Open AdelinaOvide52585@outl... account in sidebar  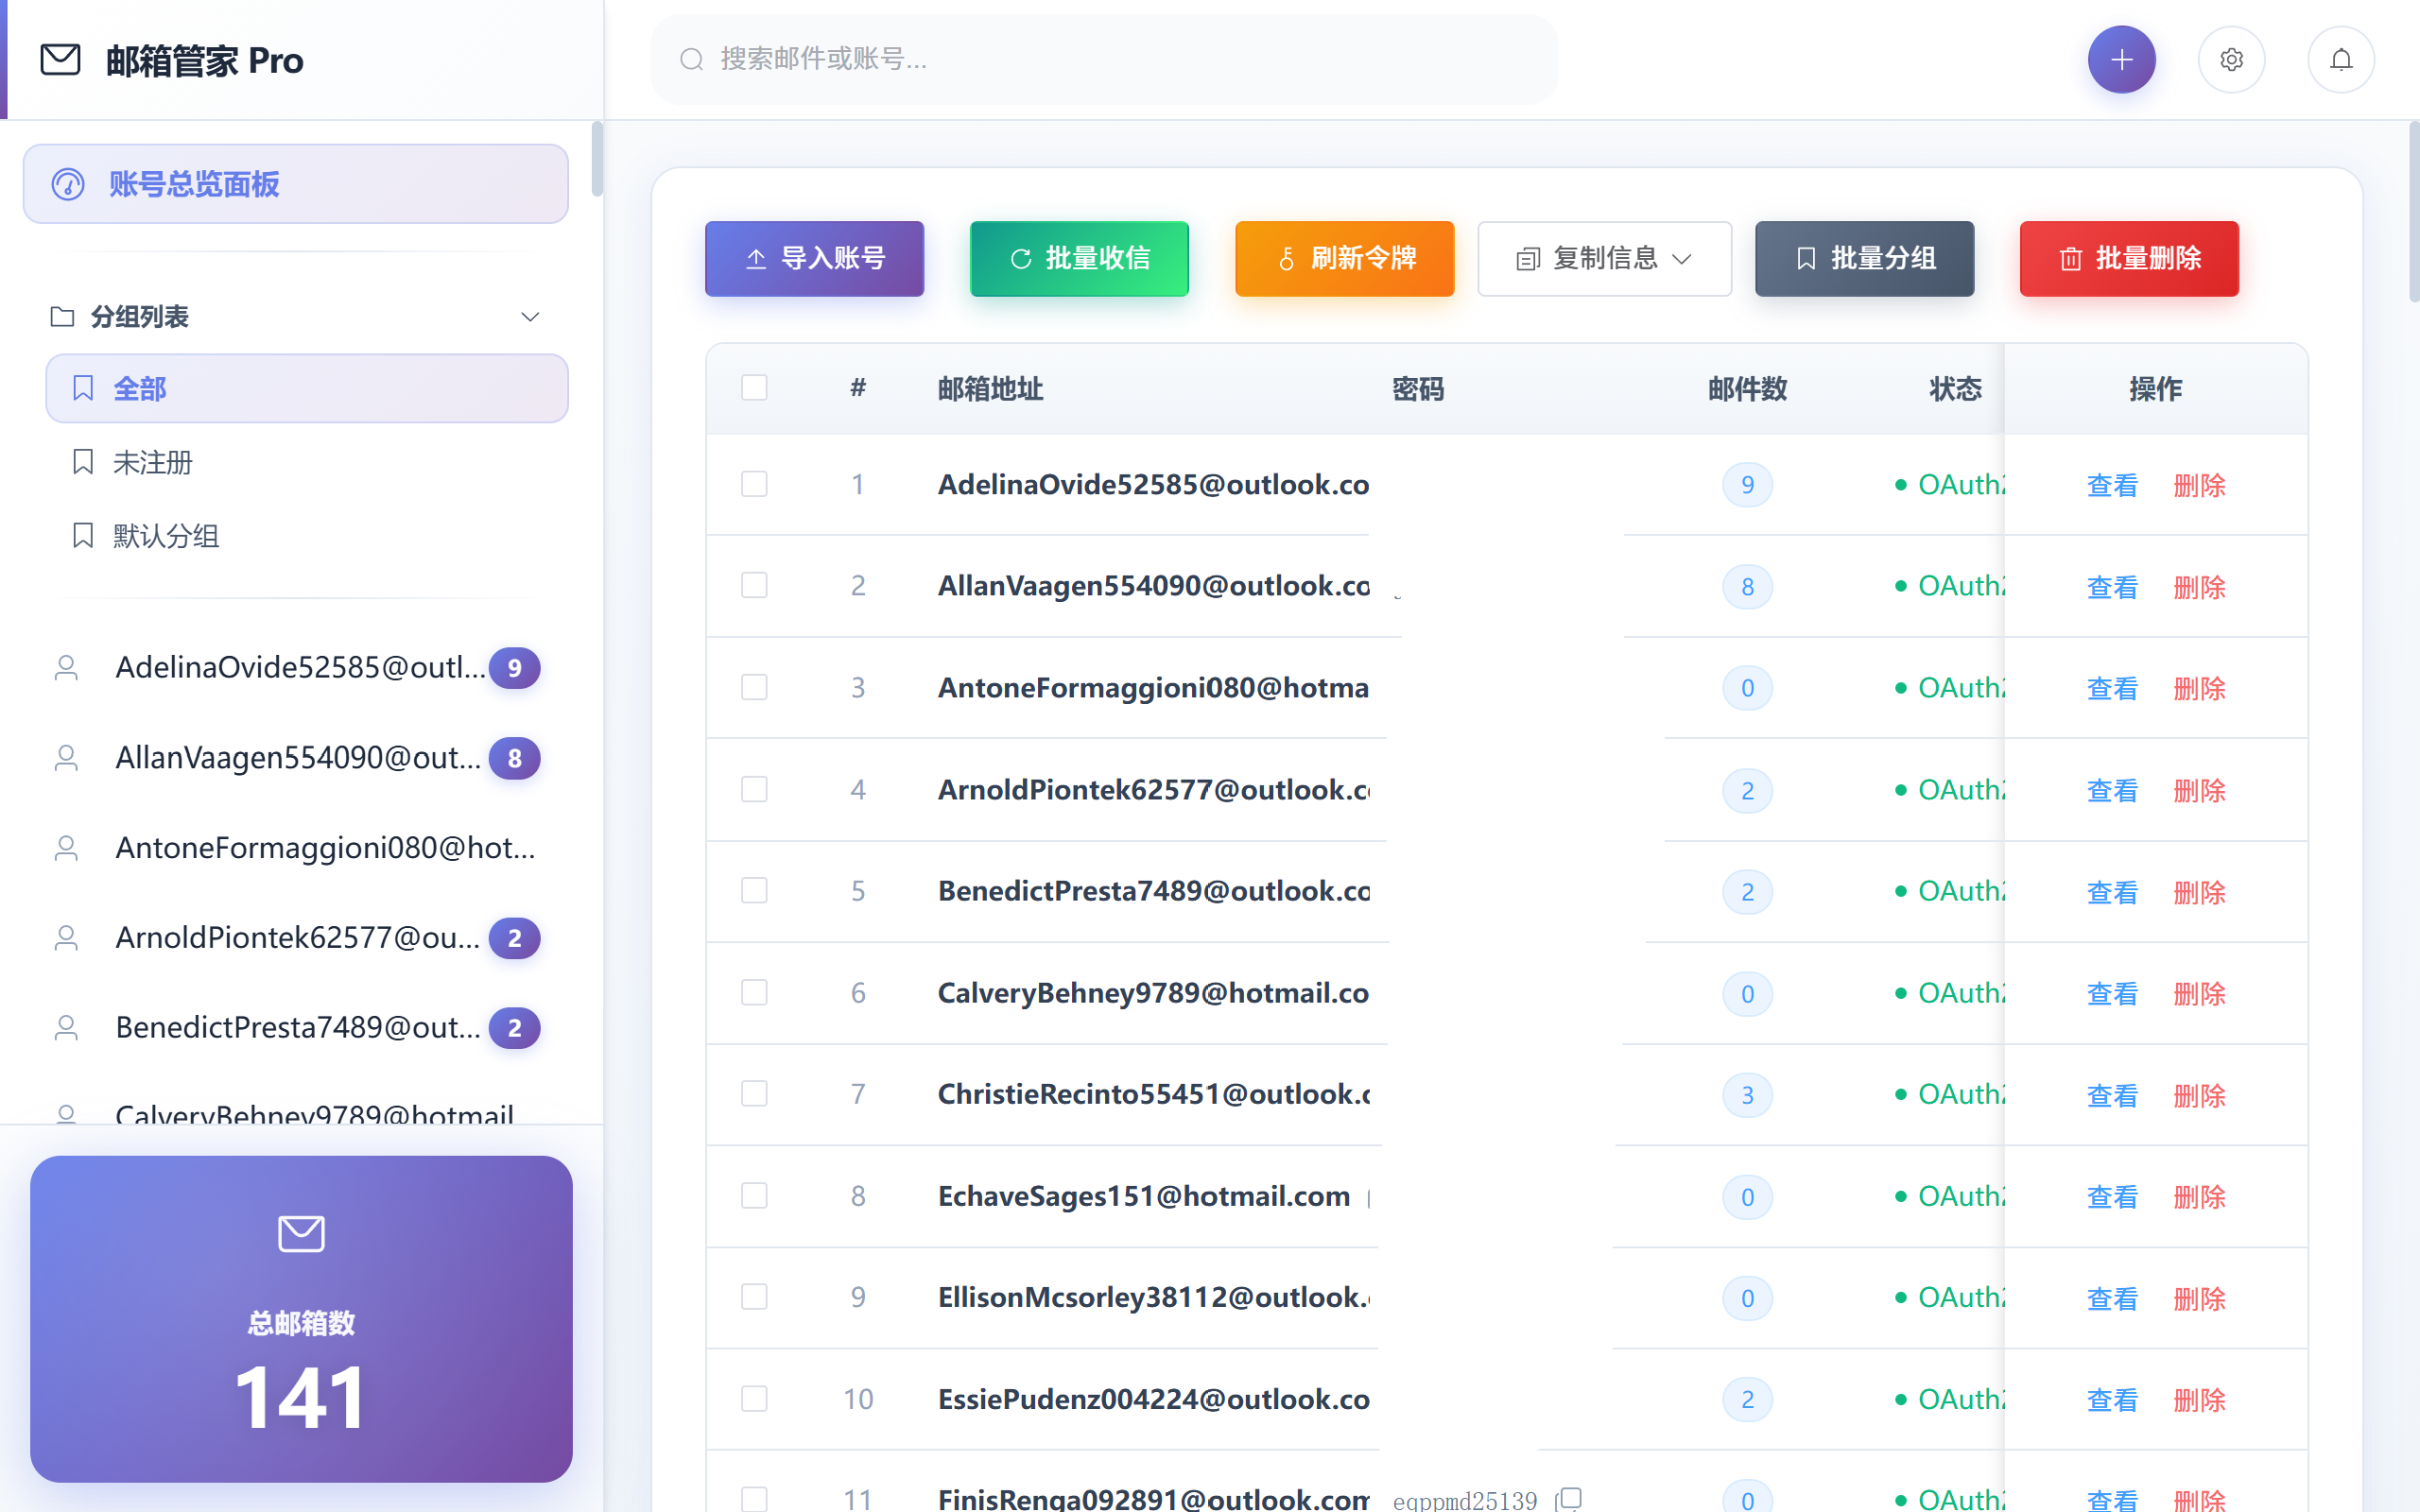tap(296, 667)
